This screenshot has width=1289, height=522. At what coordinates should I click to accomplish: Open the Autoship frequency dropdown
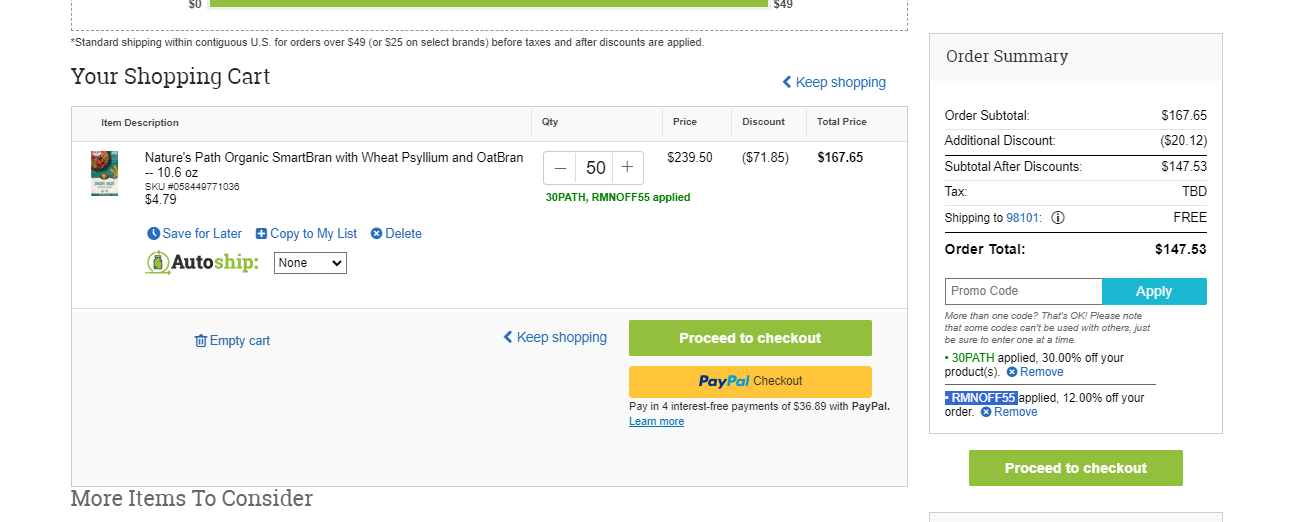click(x=310, y=263)
